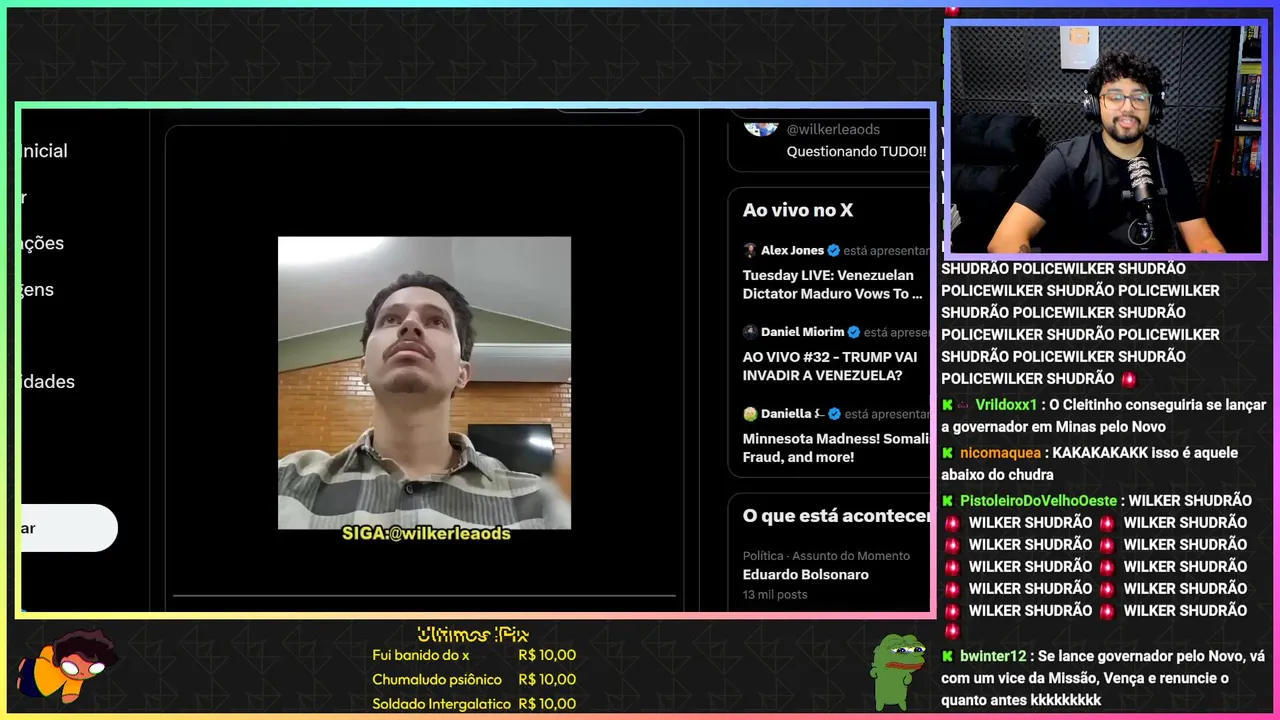This screenshot has height=720, width=1280.
Task: Click the 'Fui banido do x' donation row
Action: pyautogui.click(x=474, y=655)
